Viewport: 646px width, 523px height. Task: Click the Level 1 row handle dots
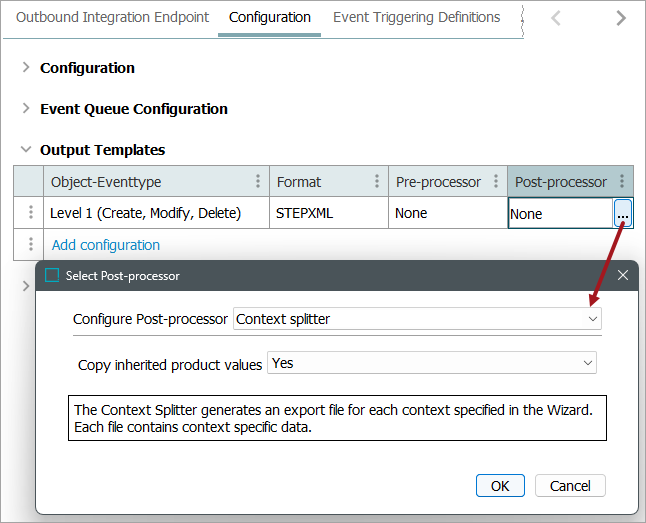31,213
